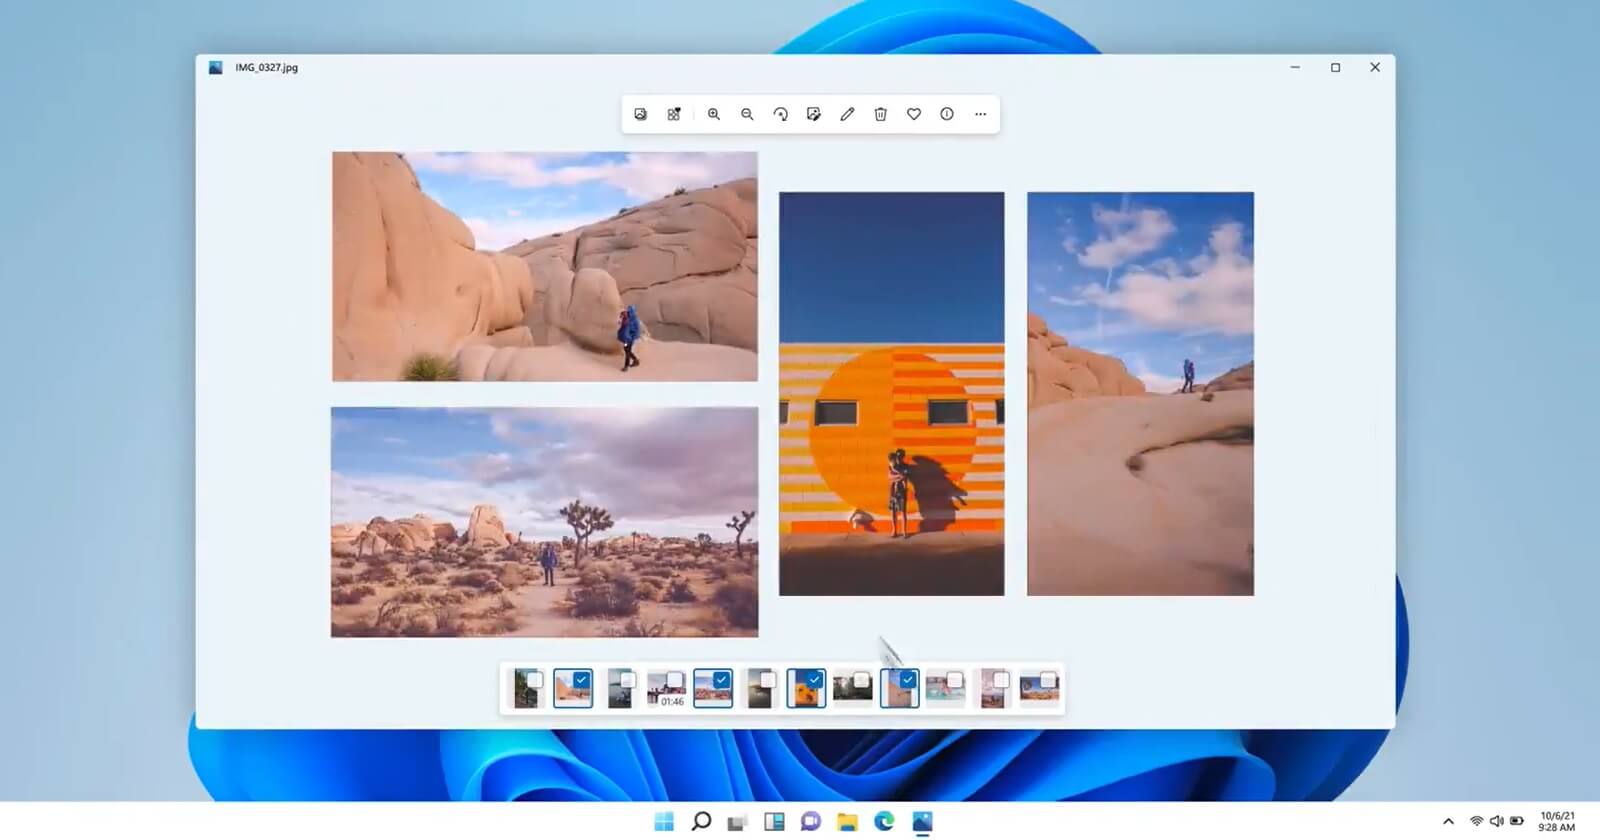Uncheck the orange striped wall thumbnail checkbox
Screen dimensions: 1600x840
pyautogui.click(x=815, y=680)
